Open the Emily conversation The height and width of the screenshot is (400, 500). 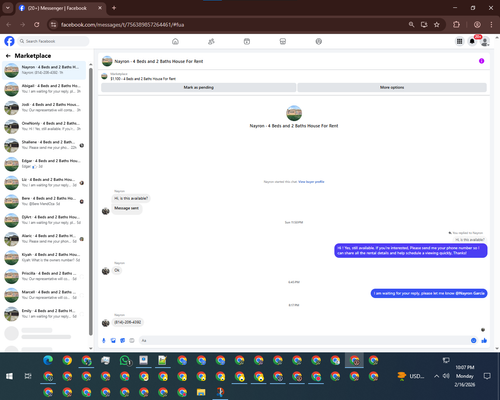click(44, 314)
